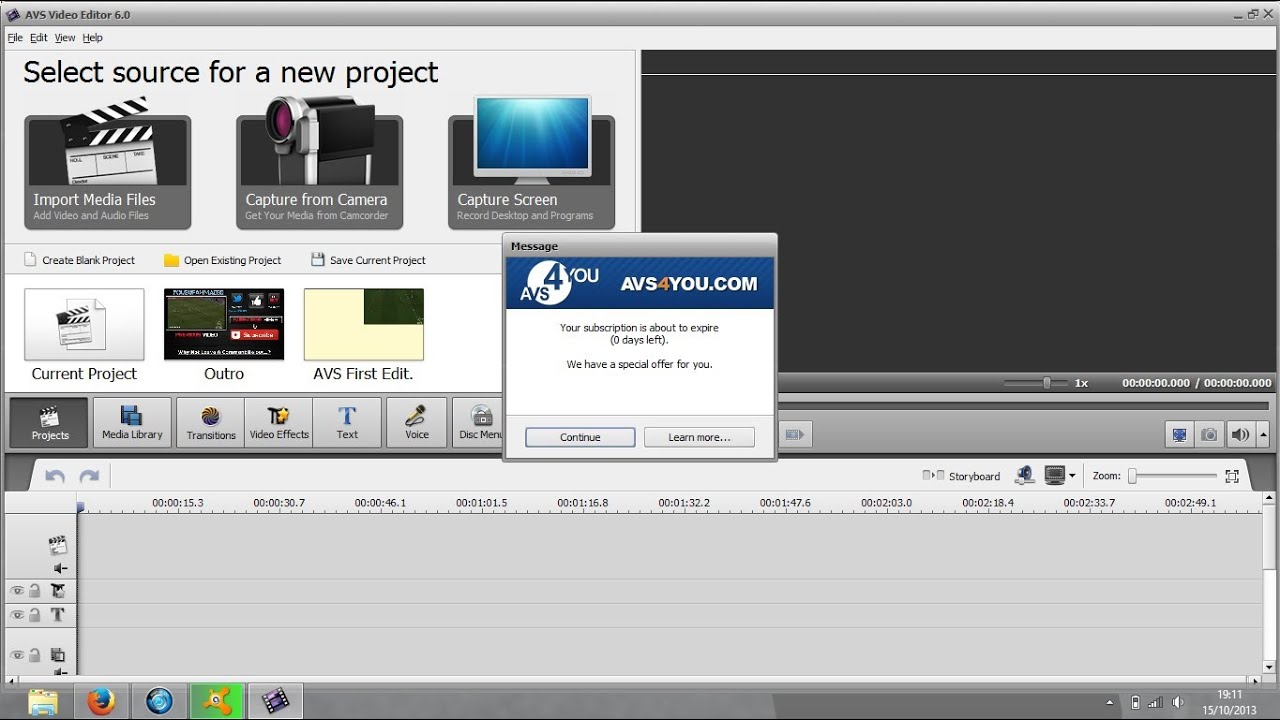Click the text track T icon
Screen dimensions: 1280x720
coord(58,615)
